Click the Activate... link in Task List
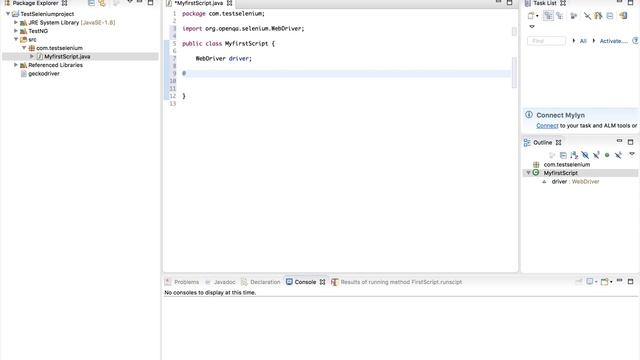The height and width of the screenshot is (360, 640). coord(613,41)
